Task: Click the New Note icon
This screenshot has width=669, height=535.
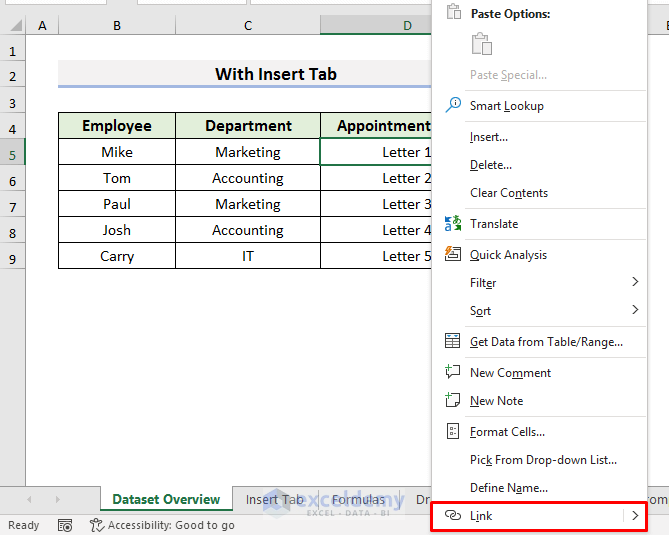Action: coord(453,400)
